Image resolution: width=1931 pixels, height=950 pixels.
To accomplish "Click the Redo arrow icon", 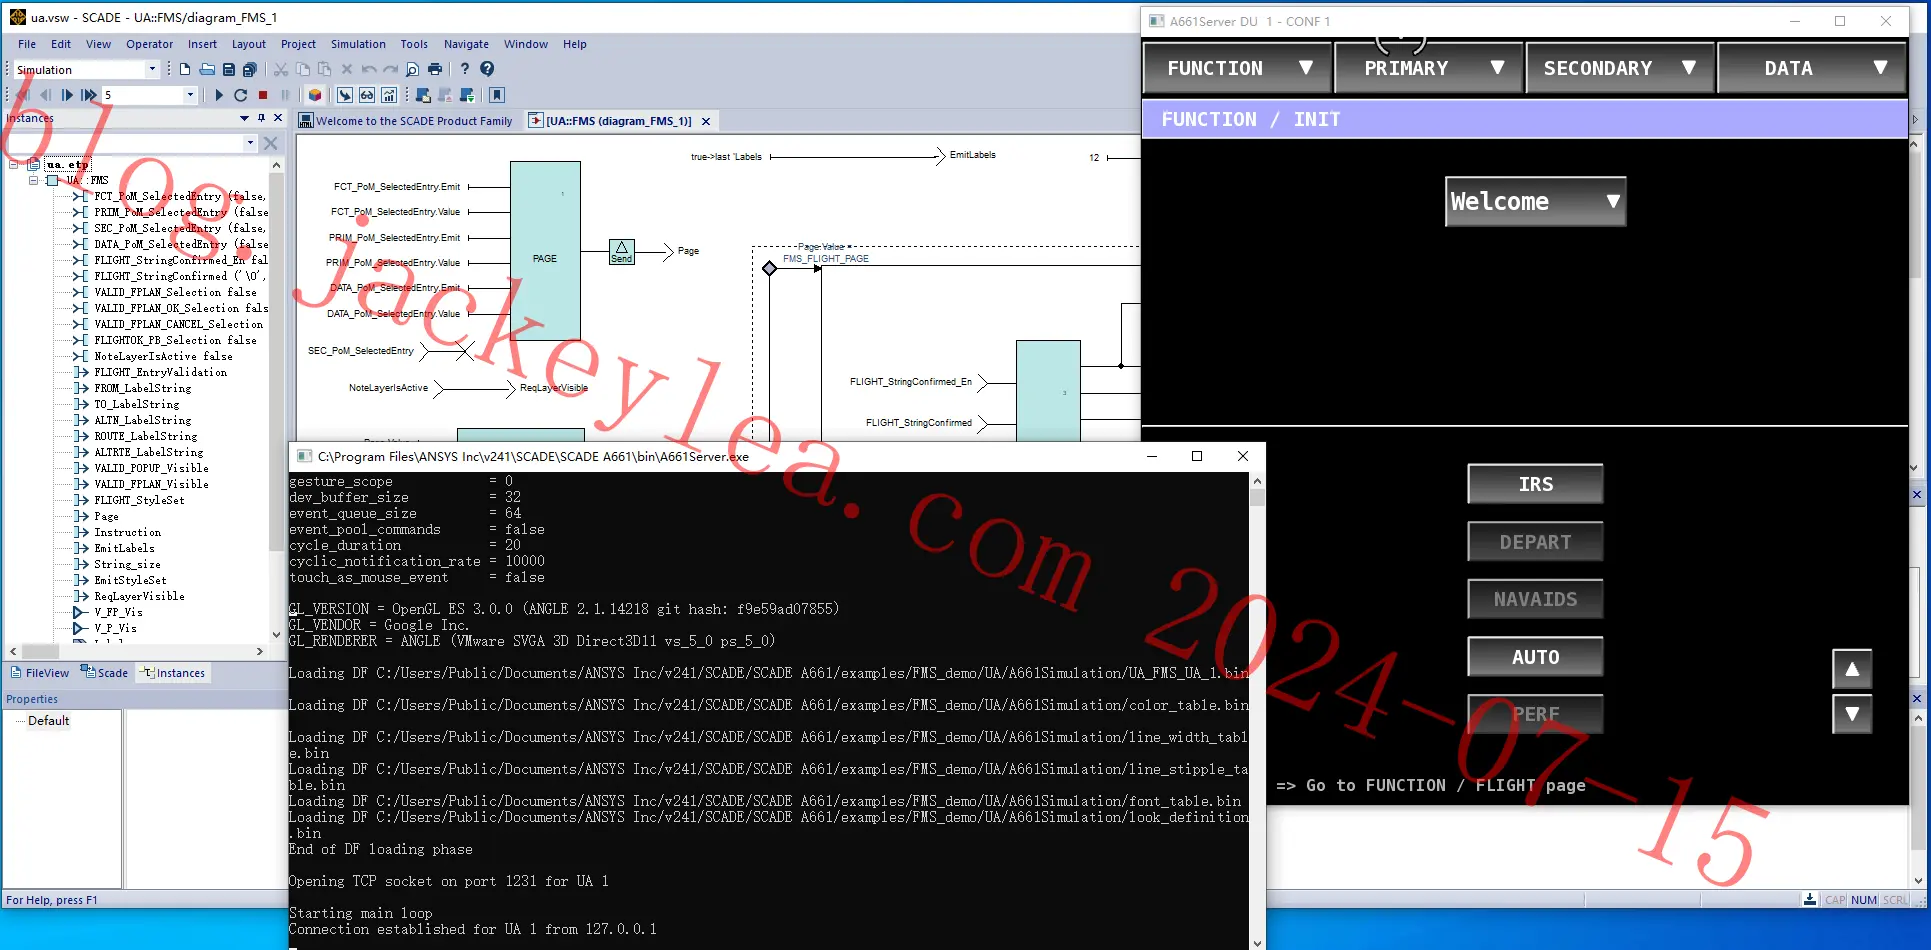I will pos(390,69).
